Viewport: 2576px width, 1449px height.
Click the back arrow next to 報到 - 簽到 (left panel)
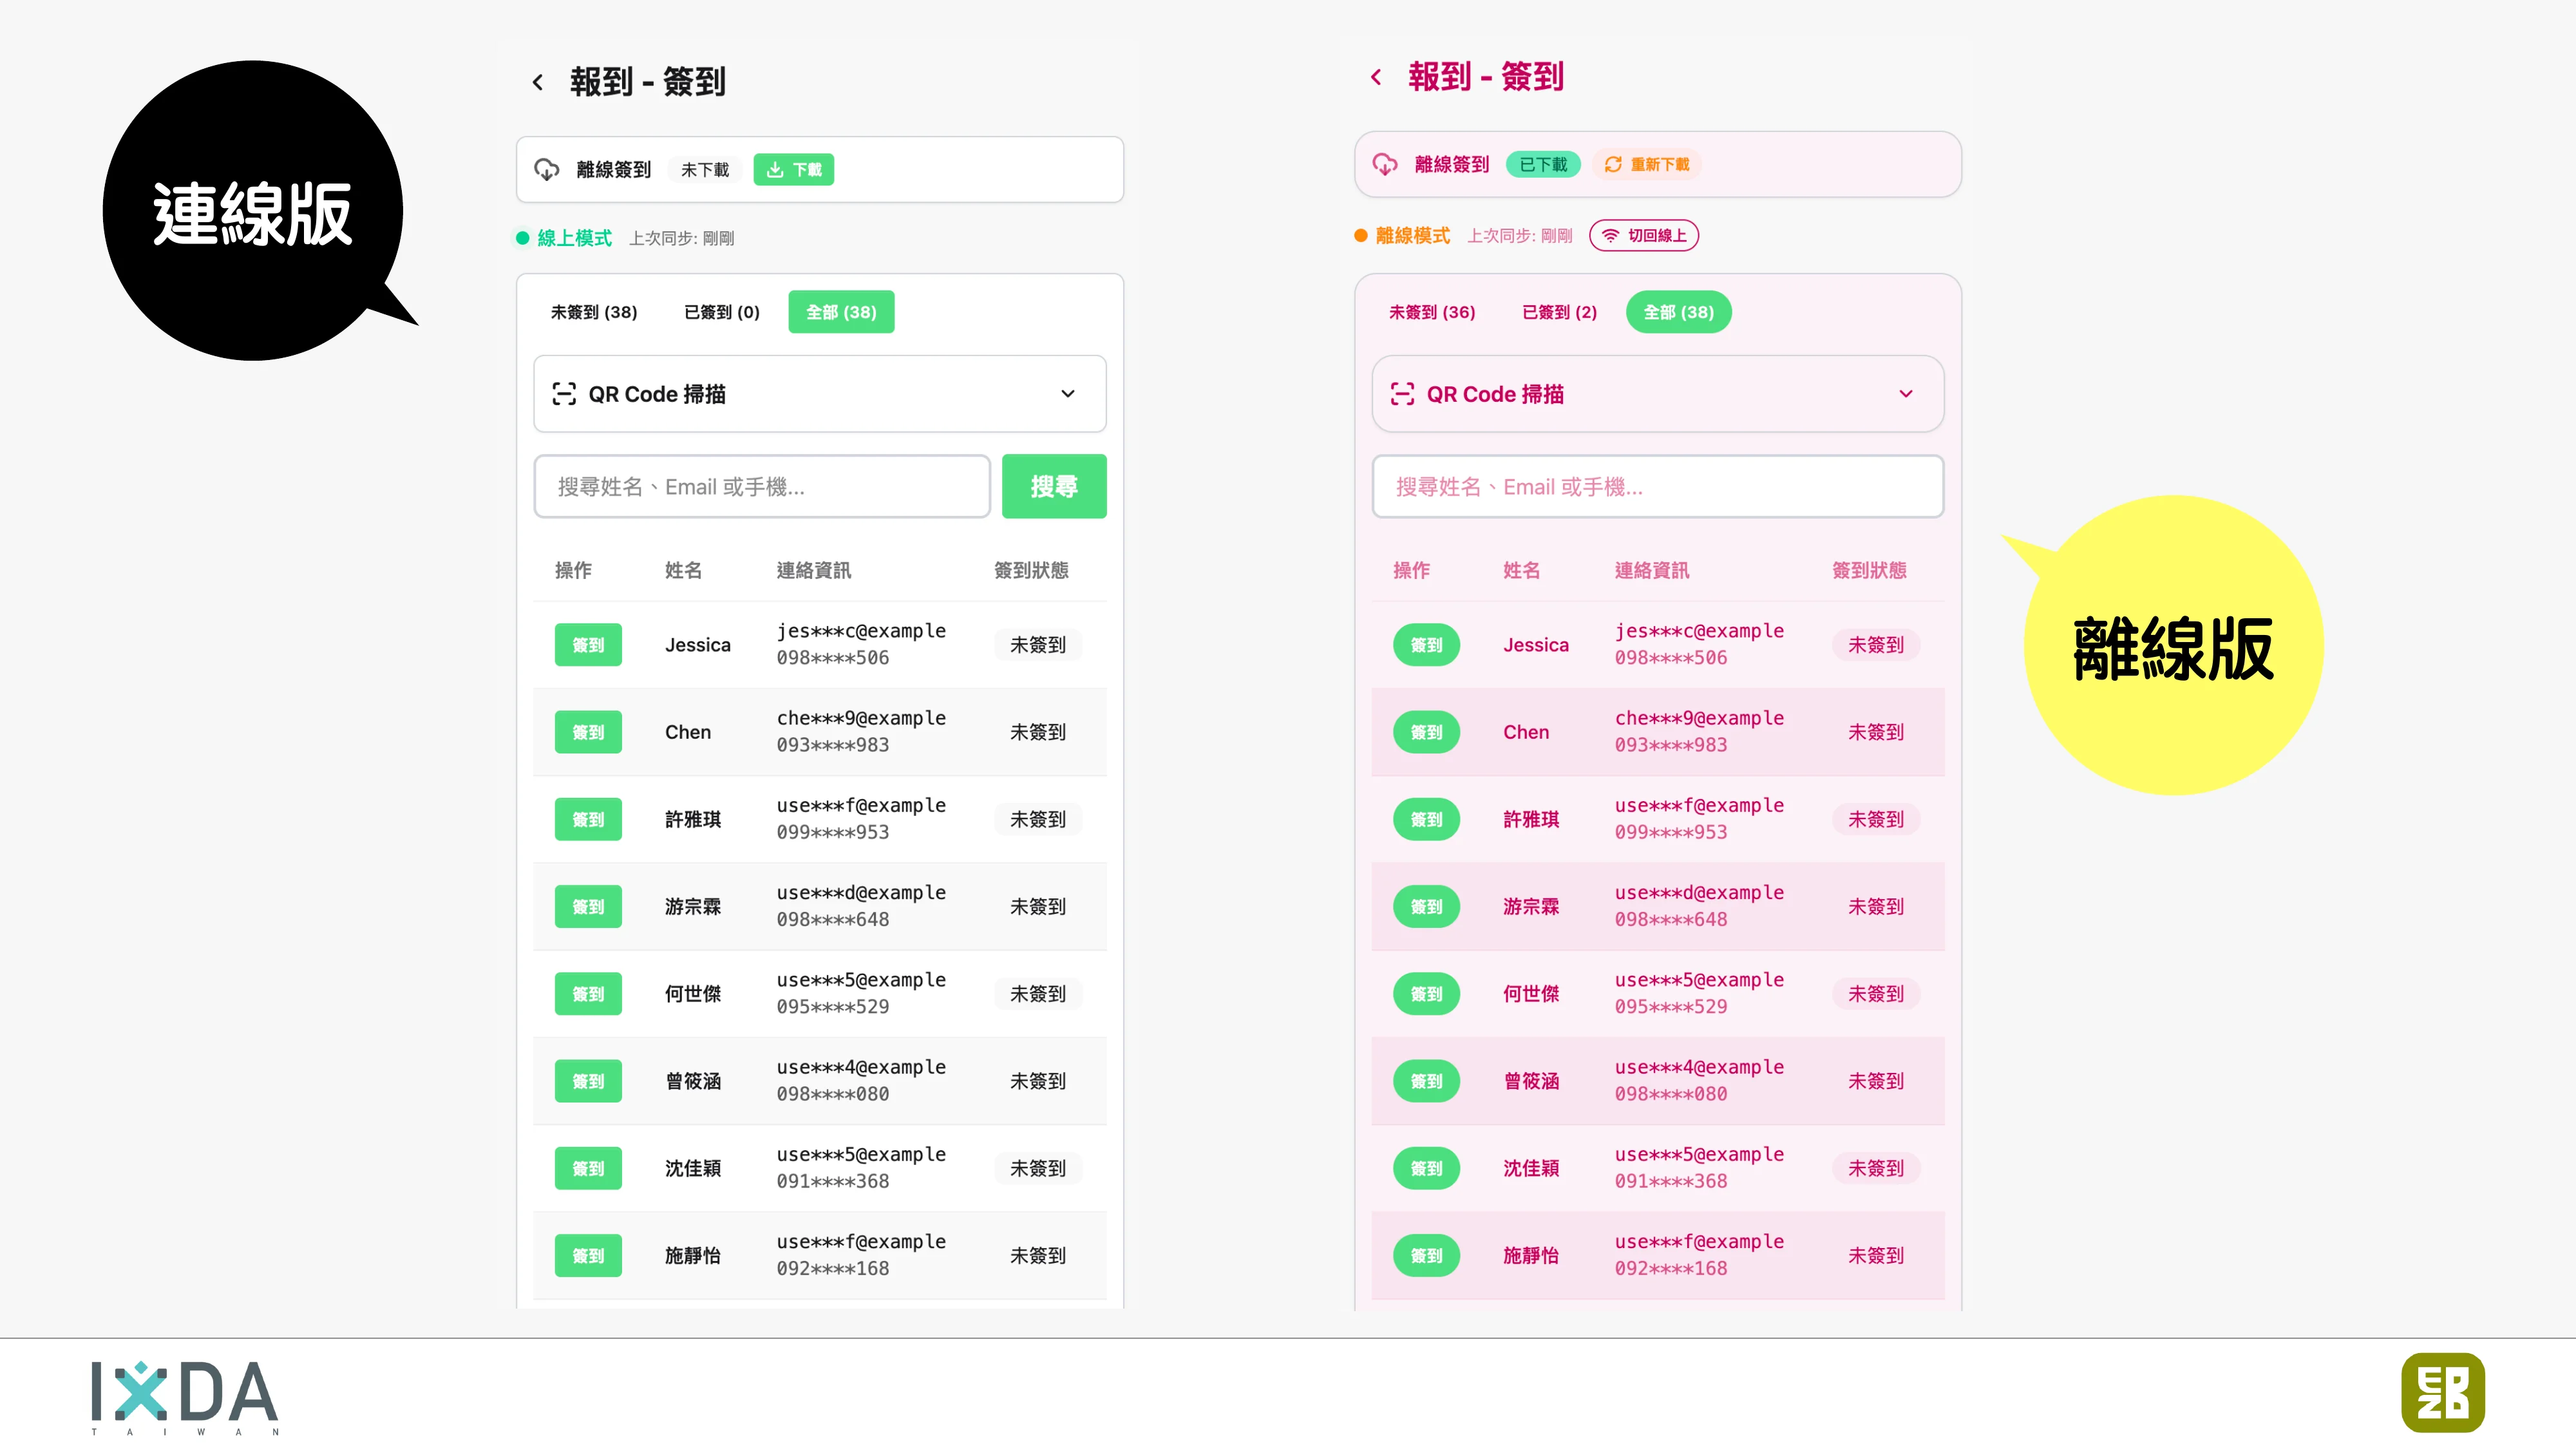pos(538,81)
